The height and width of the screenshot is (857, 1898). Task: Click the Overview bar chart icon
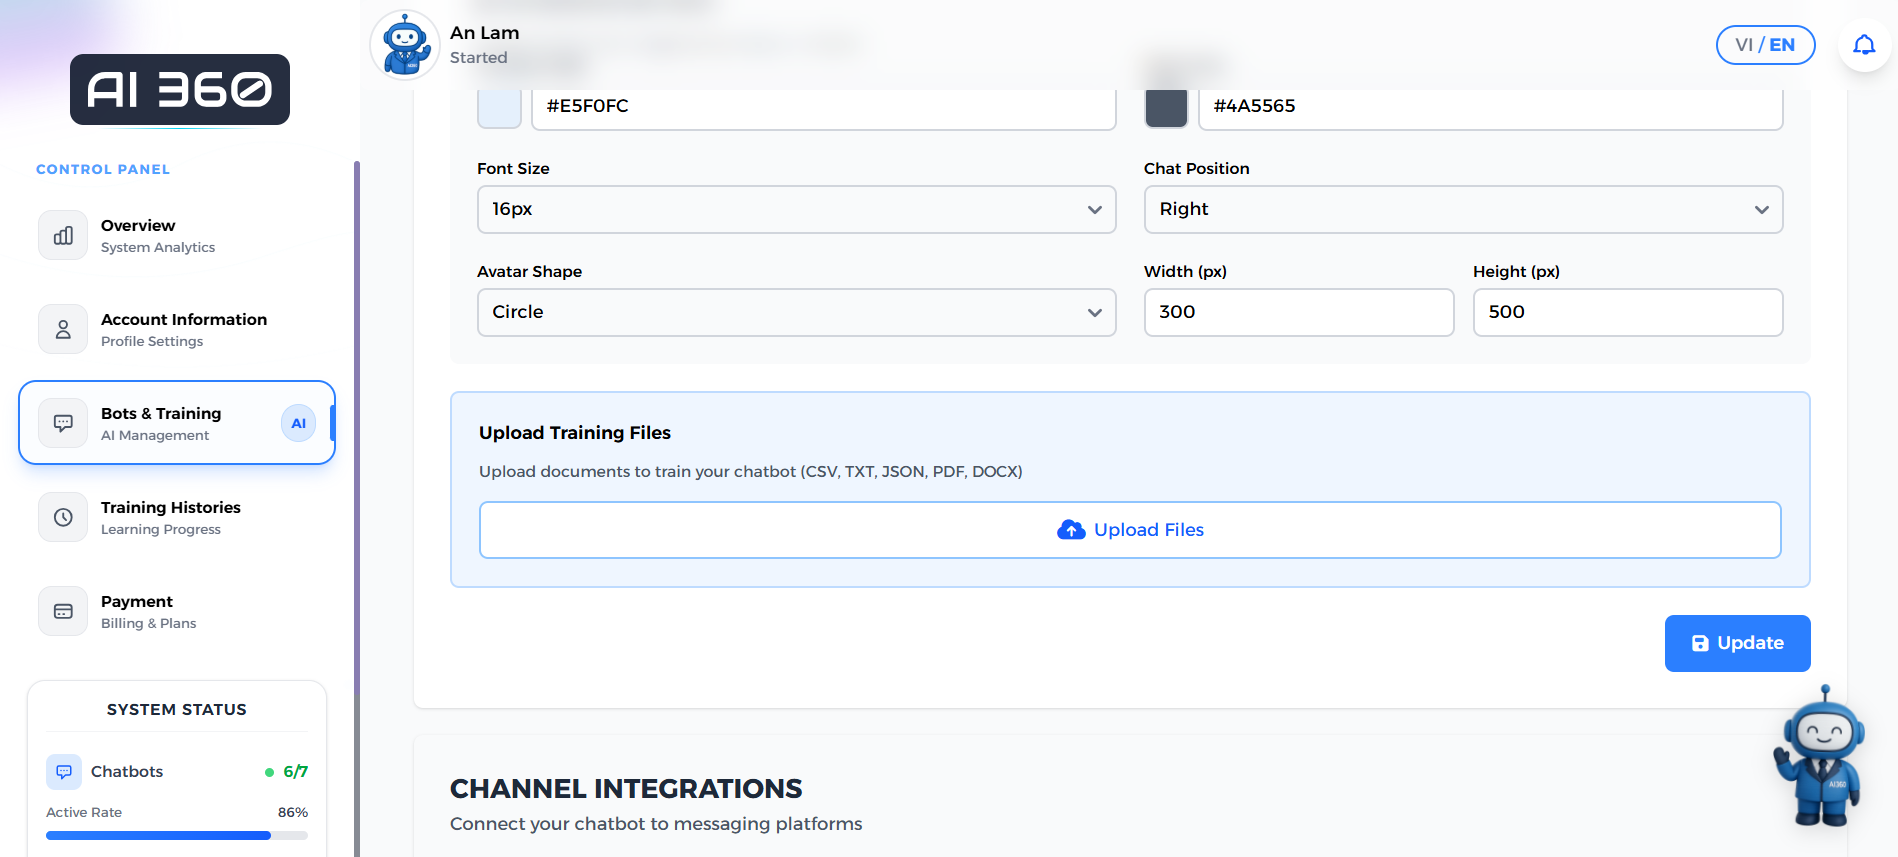coord(63,235)
